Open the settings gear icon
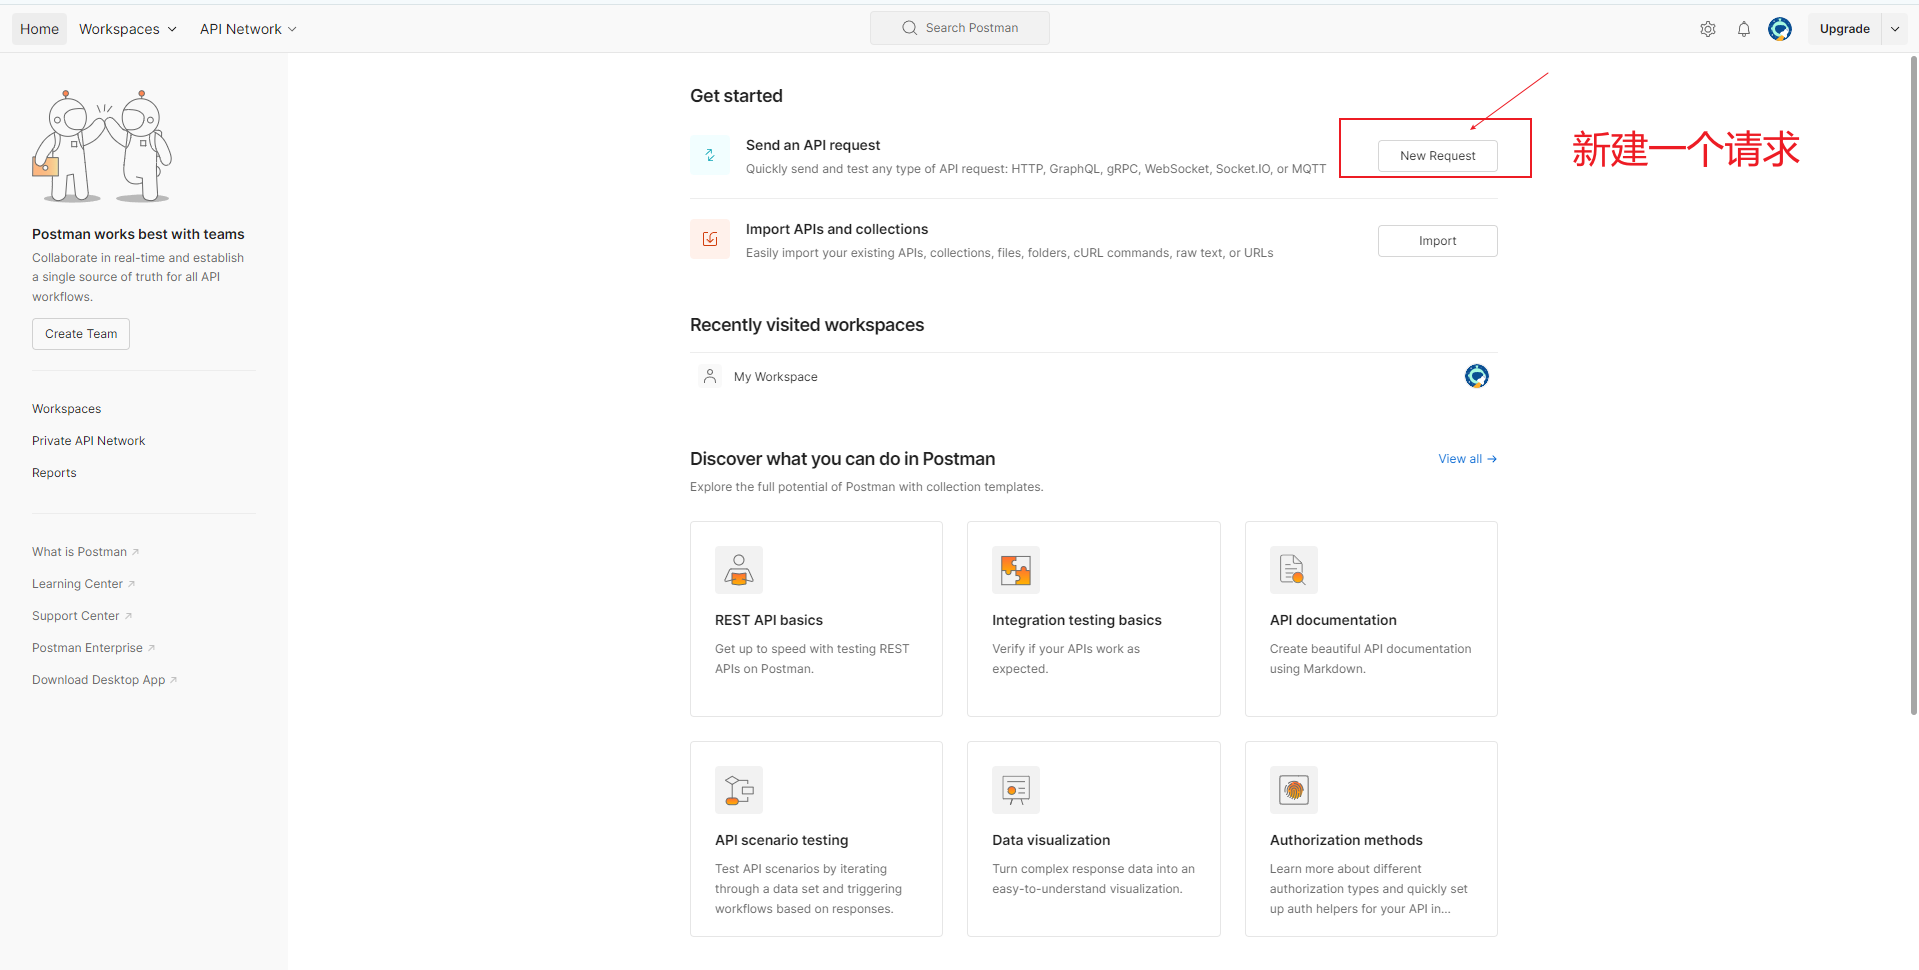The height and width of the screenshot is (970, 1919). tap(1708, 29)
